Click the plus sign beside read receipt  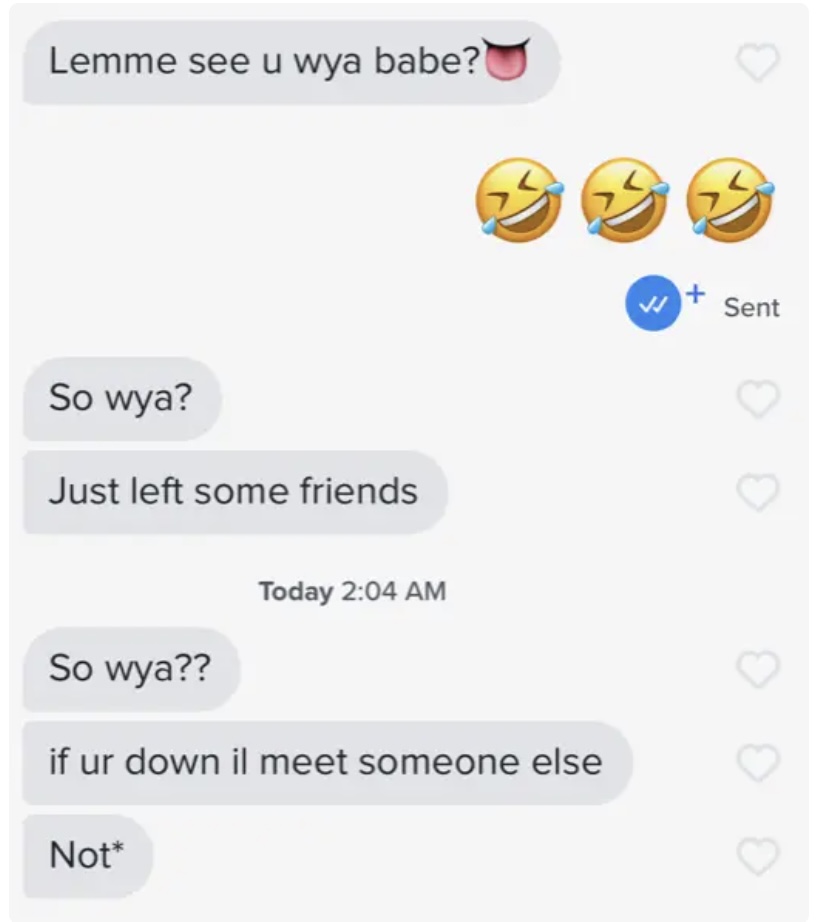point(695,292)
